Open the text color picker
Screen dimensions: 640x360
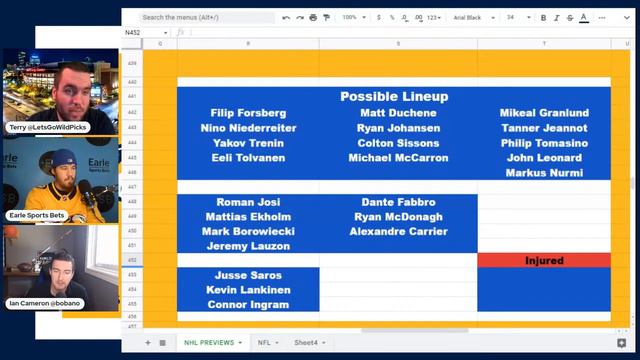coord(584,18)
